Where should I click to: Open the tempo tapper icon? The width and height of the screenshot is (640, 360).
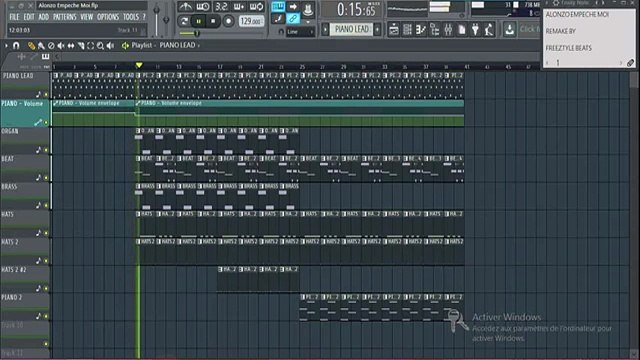[489, 29]
